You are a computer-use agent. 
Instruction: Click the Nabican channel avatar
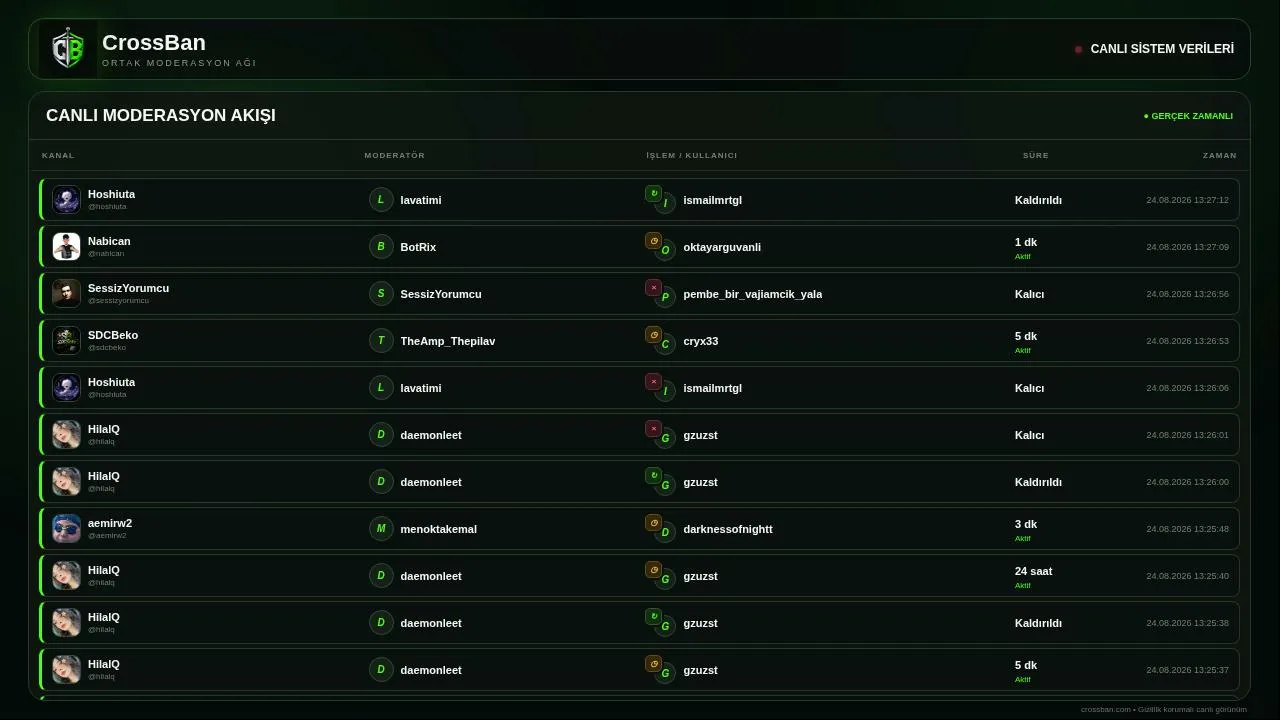point(66,246)
